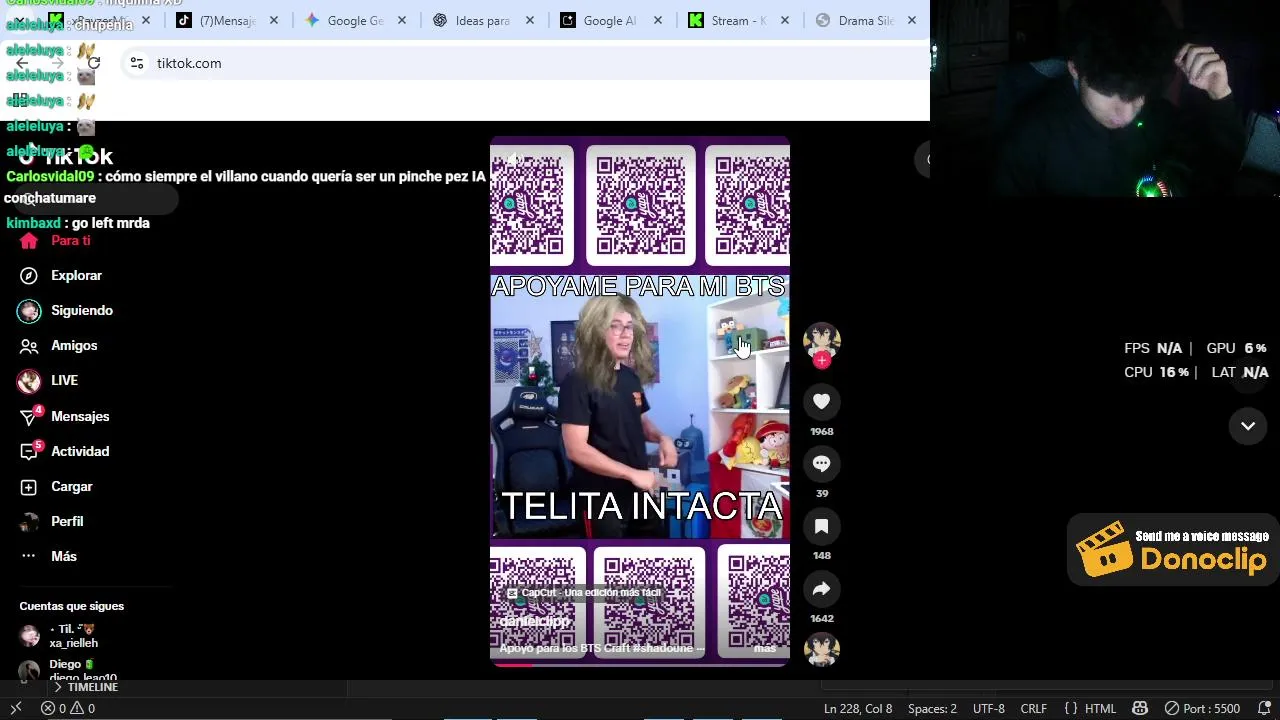Close the Stream Kick tab

pos(785,21)
